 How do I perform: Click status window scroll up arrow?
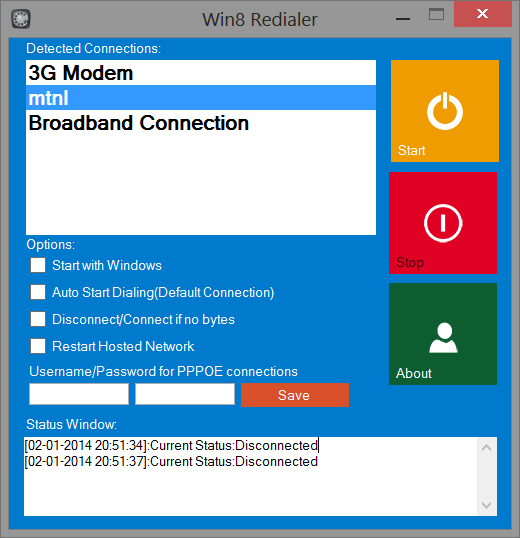click(x=486, y=448)
